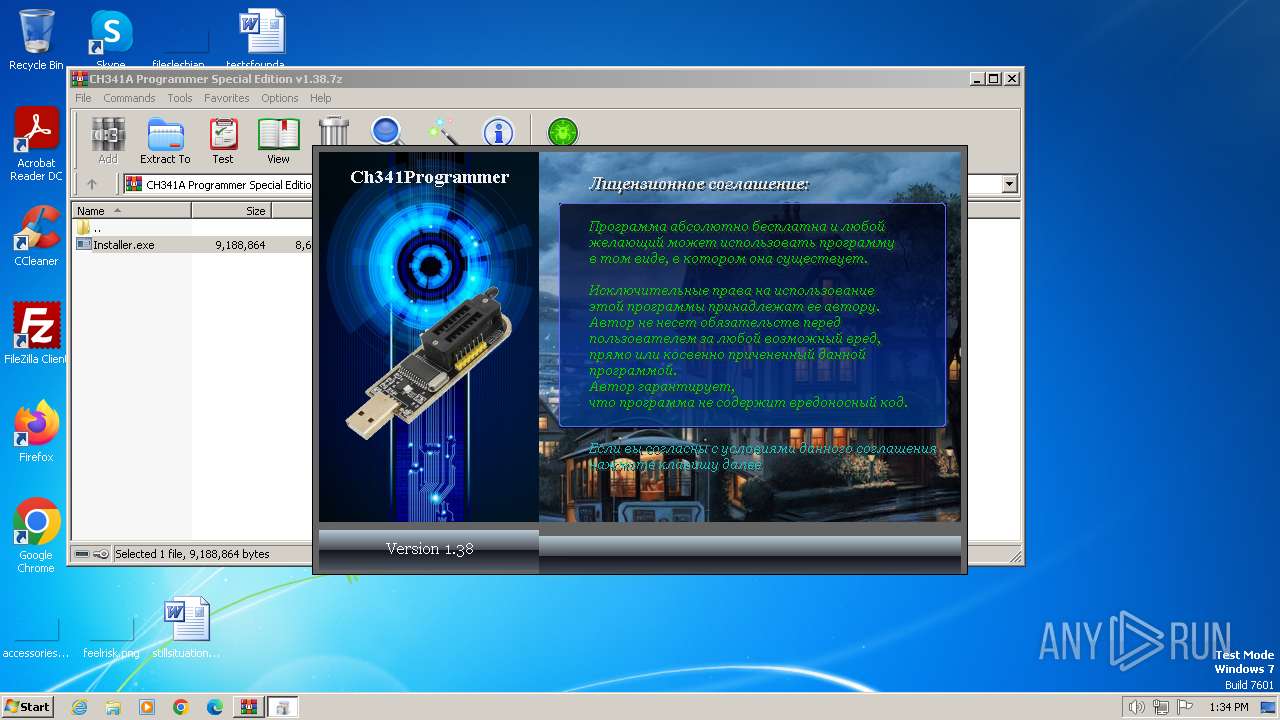Sort file list by Size column
This screenshot has width=1280, height=720.
point(231,211)
